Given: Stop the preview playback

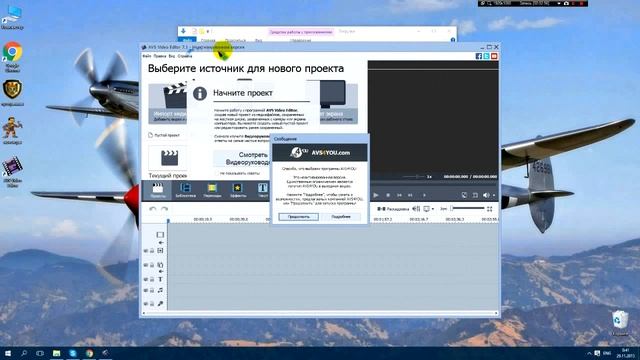Looking at the screenshot, I should click(388, 195).
